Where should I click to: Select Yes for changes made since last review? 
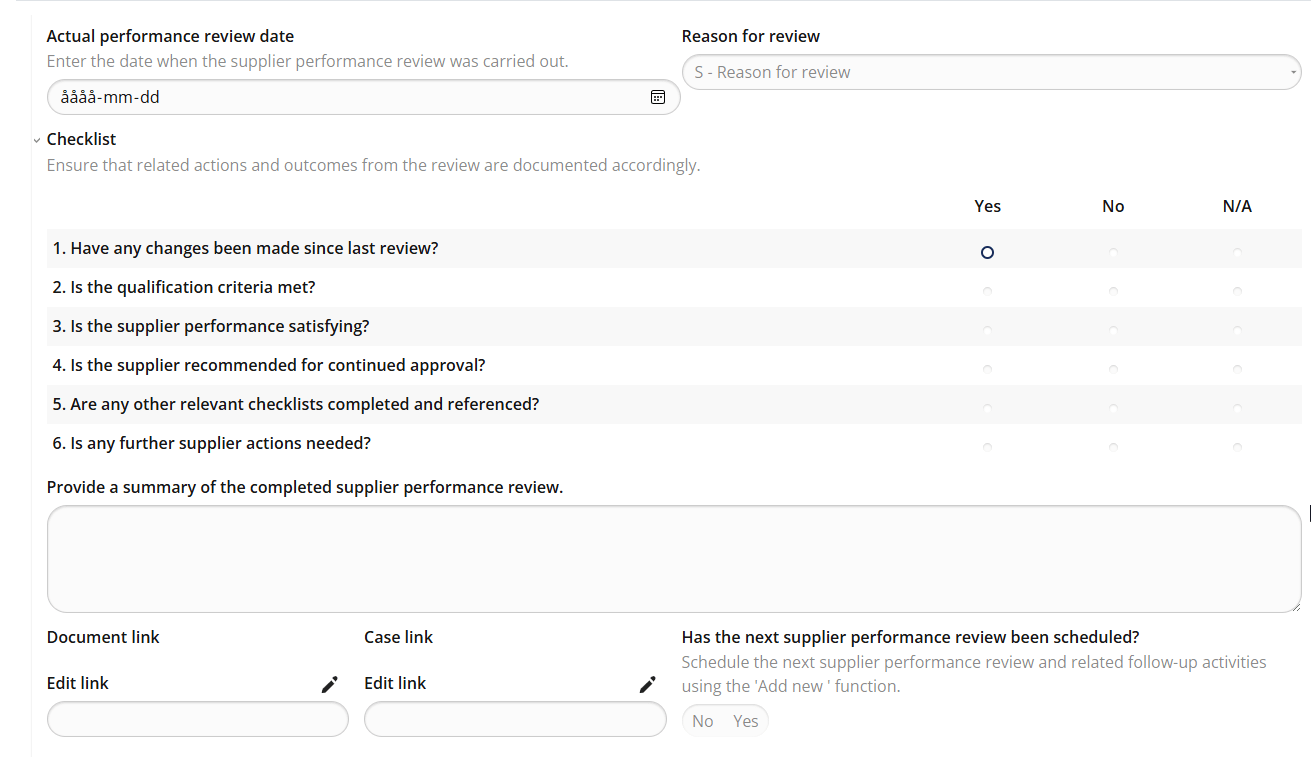[x=987, y=253]
